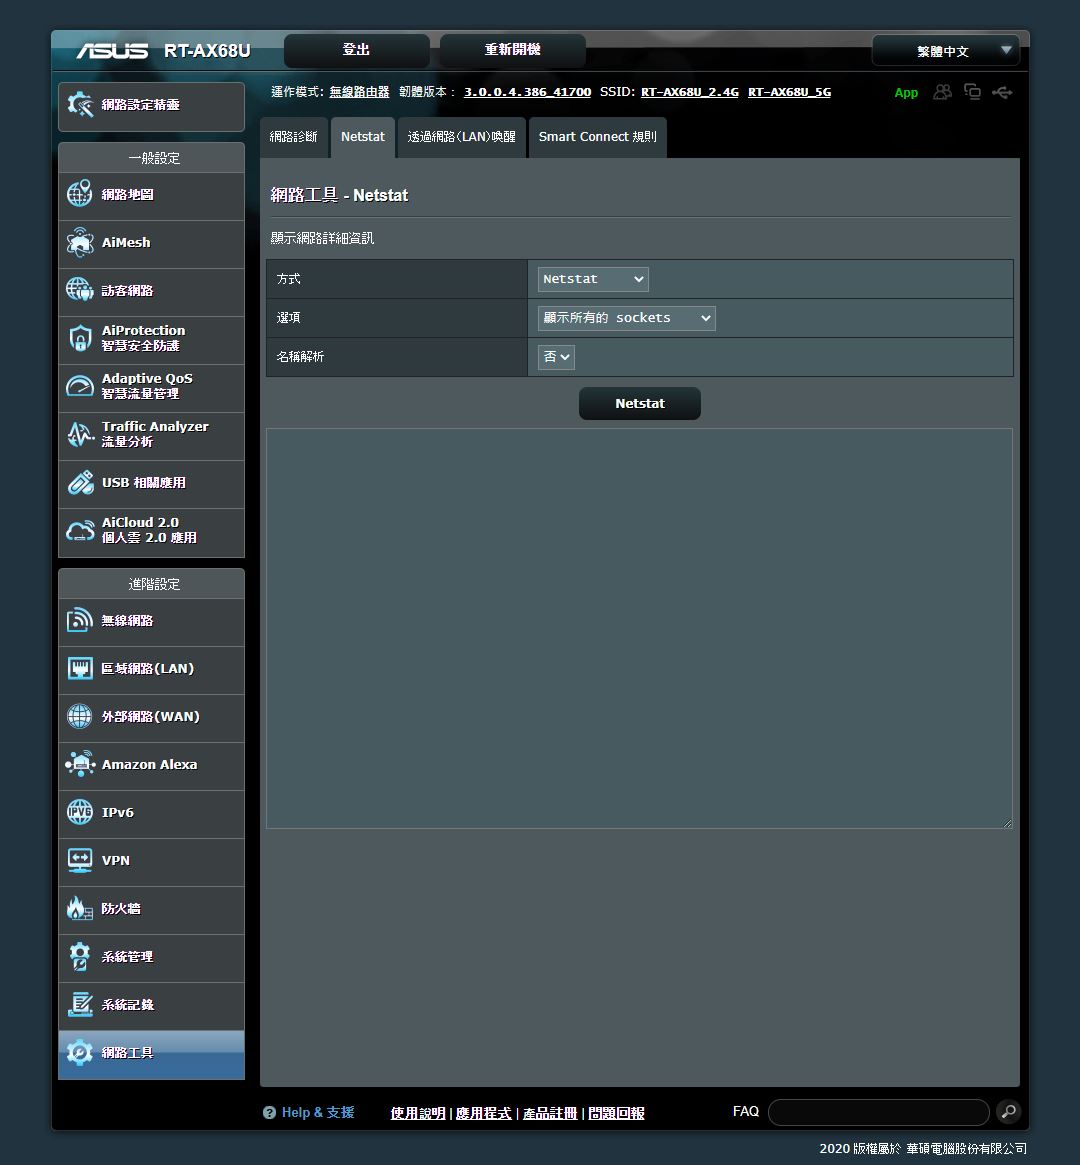This screenshot has height=1165, width=1080.
Task: Click the 系統記錄 log icon
Action: [79, 1005]
